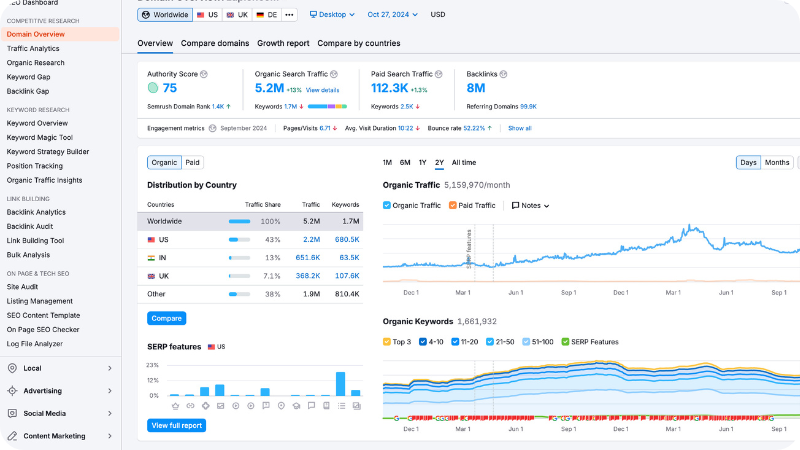Image resolution: width=800 pixels, height=450 pixels.
Task: Open the Growth report tab
Action: [x=282, y=43]
